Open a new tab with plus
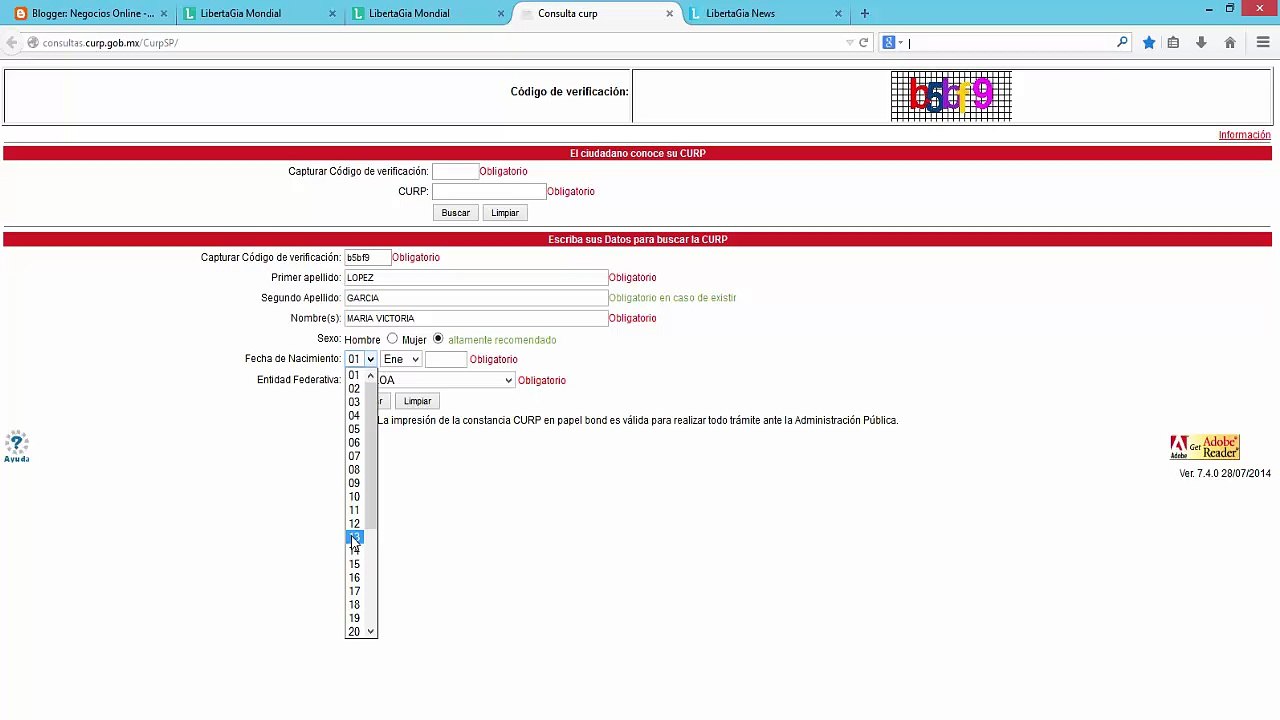The width and height of the screenshot is (1280, 720). point(864,13)
